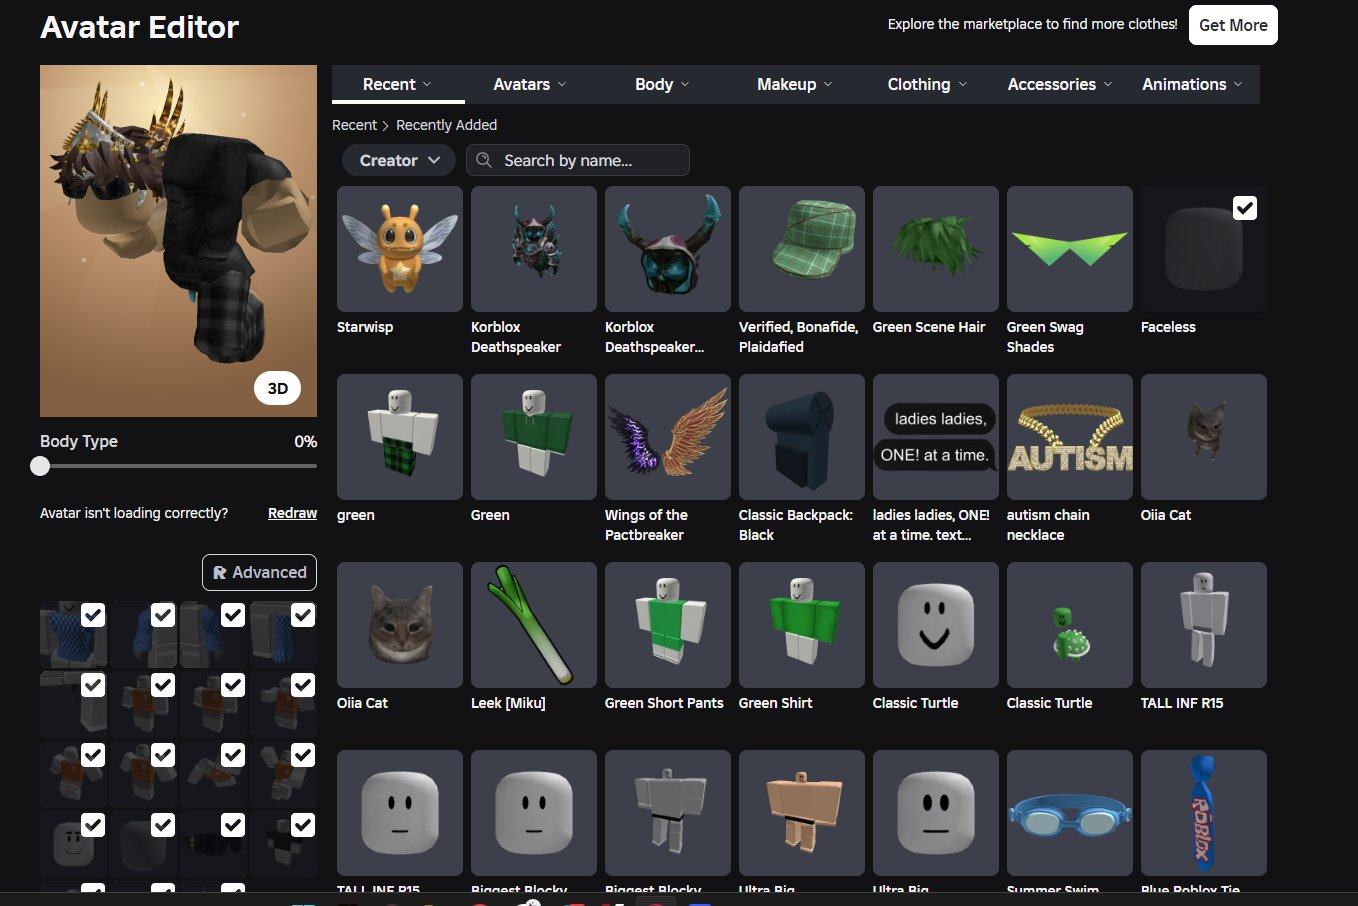Equip the Leek [Miku] item
Screen dimensions: 1358x906
click(534, 625)
